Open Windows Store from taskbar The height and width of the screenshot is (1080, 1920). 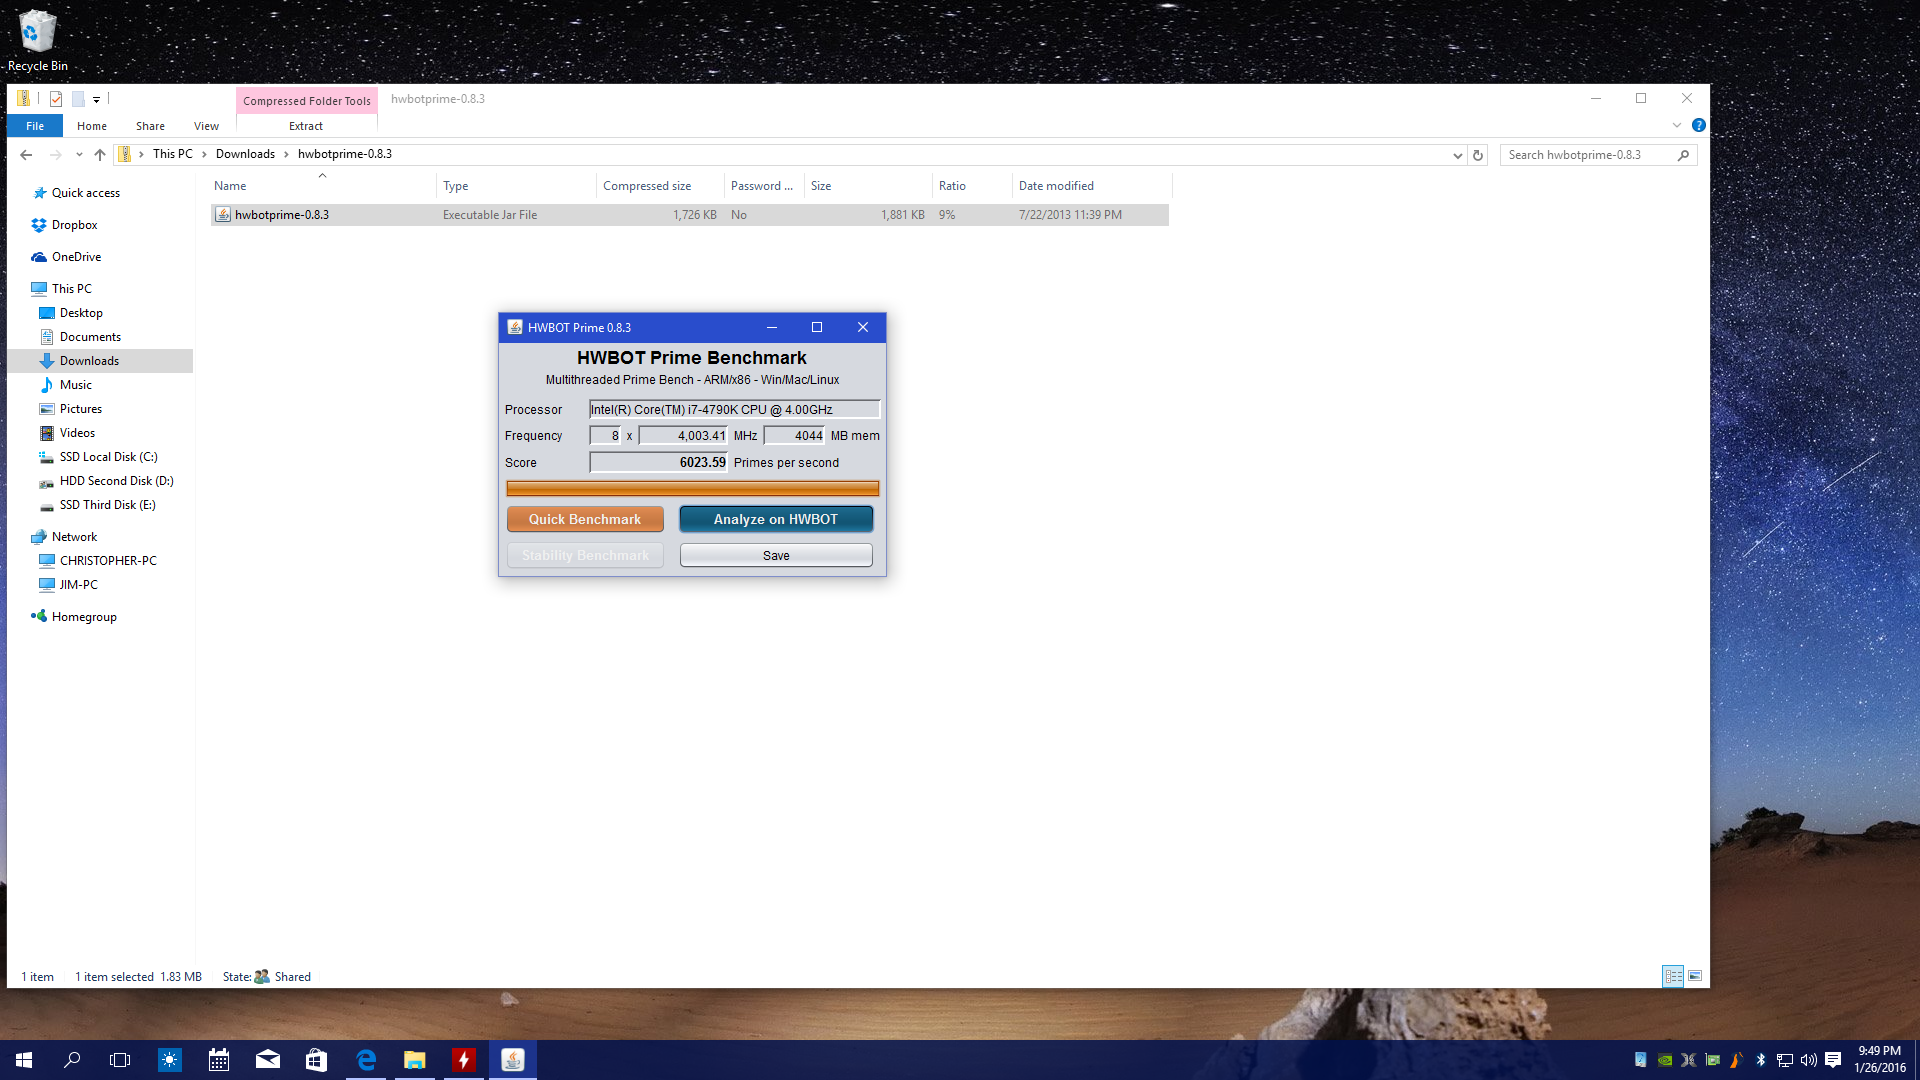click(x=316, y=1060)
